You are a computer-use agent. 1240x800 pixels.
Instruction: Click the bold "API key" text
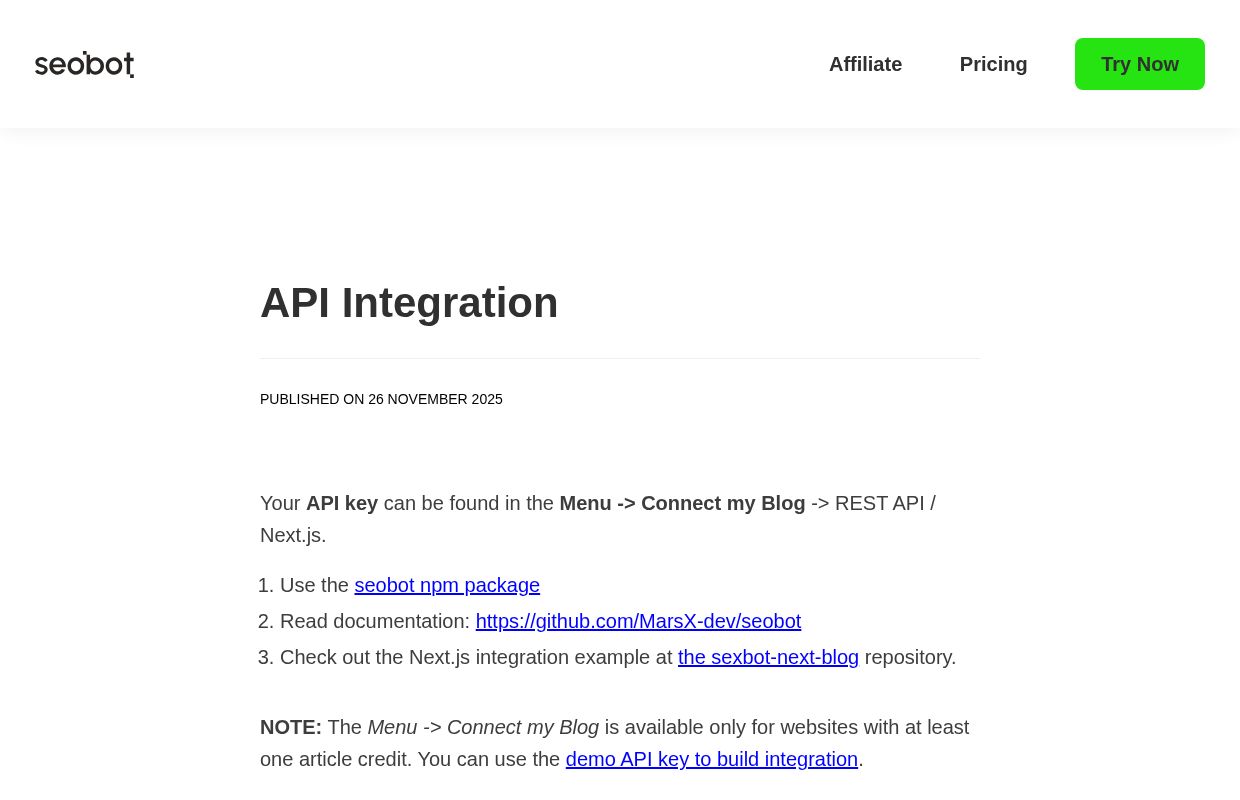342,503
